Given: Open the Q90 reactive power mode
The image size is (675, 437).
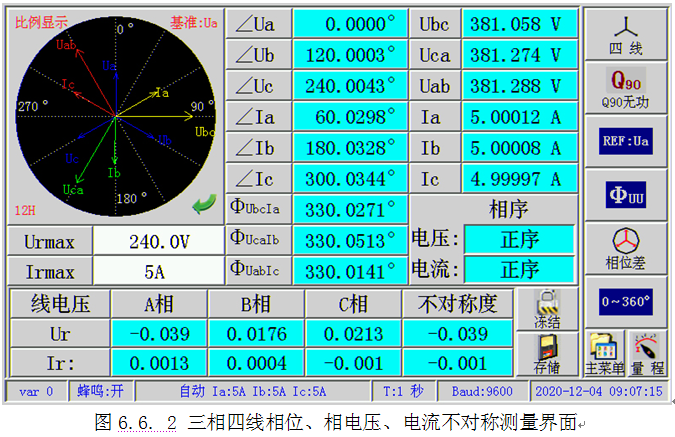Looking at the screenshot, I should click(x=625, y=88).
